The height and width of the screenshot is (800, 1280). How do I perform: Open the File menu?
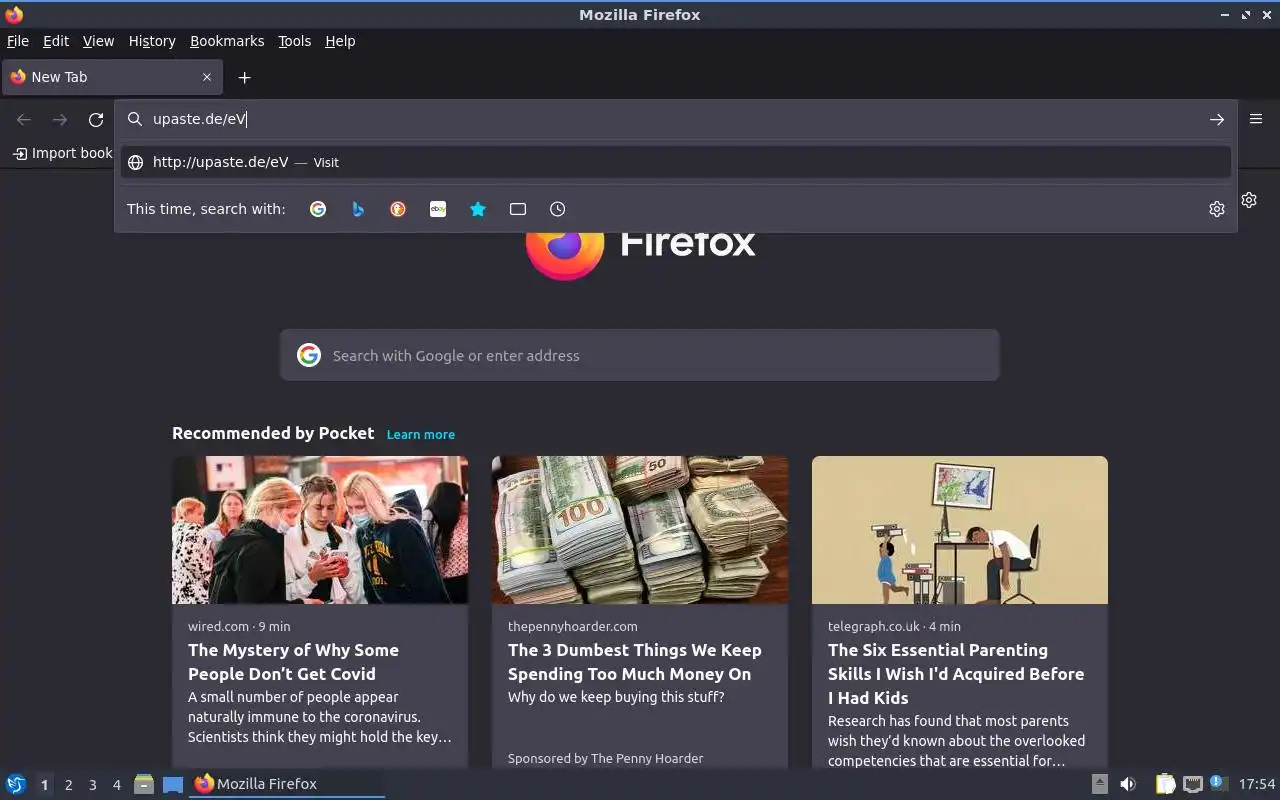pyautogui.click(x=18, y=41)
